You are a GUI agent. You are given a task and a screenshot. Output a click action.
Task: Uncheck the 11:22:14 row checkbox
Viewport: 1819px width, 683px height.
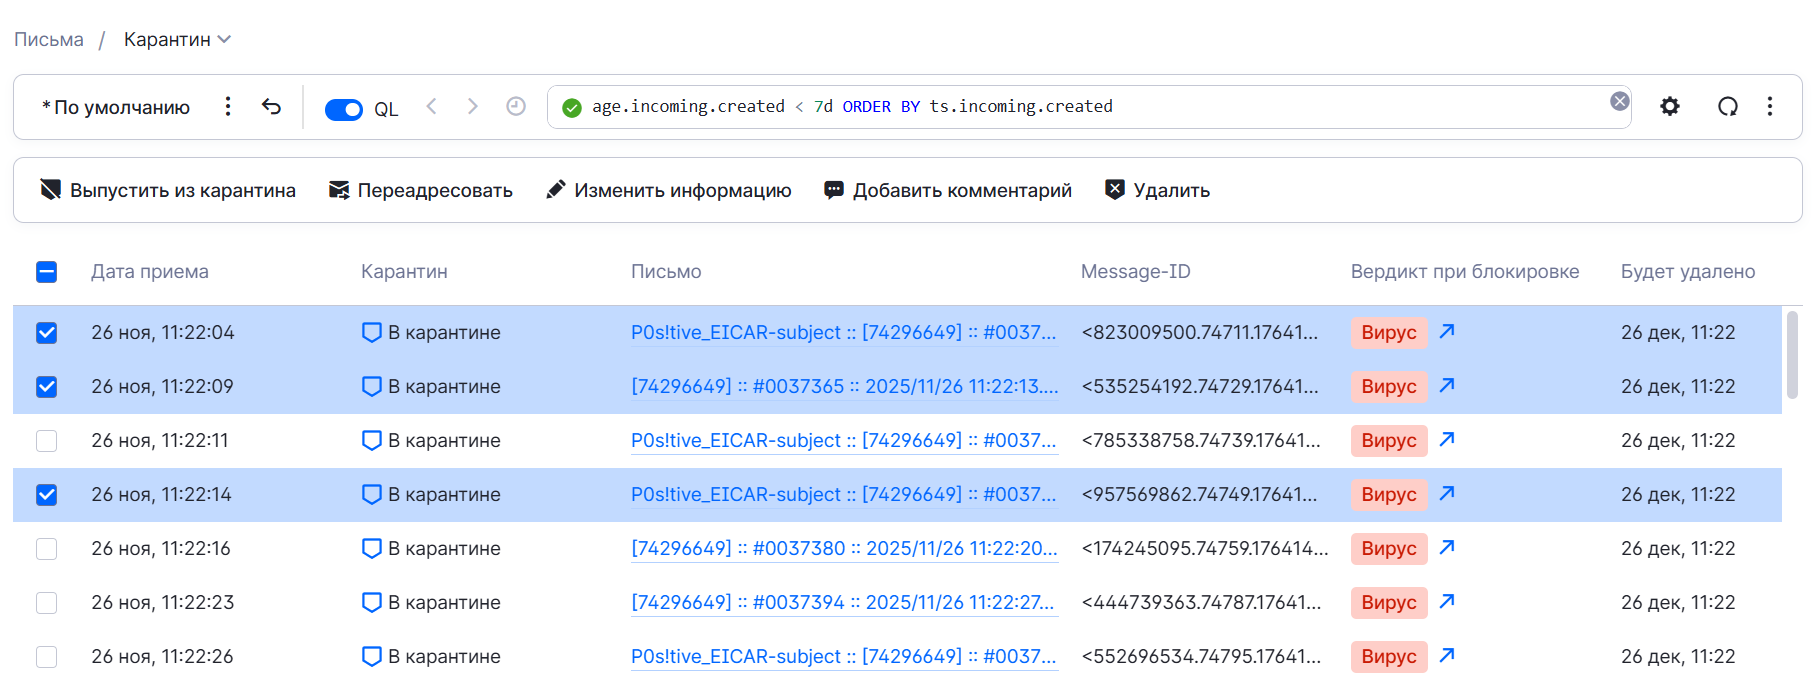pos(47,495)
